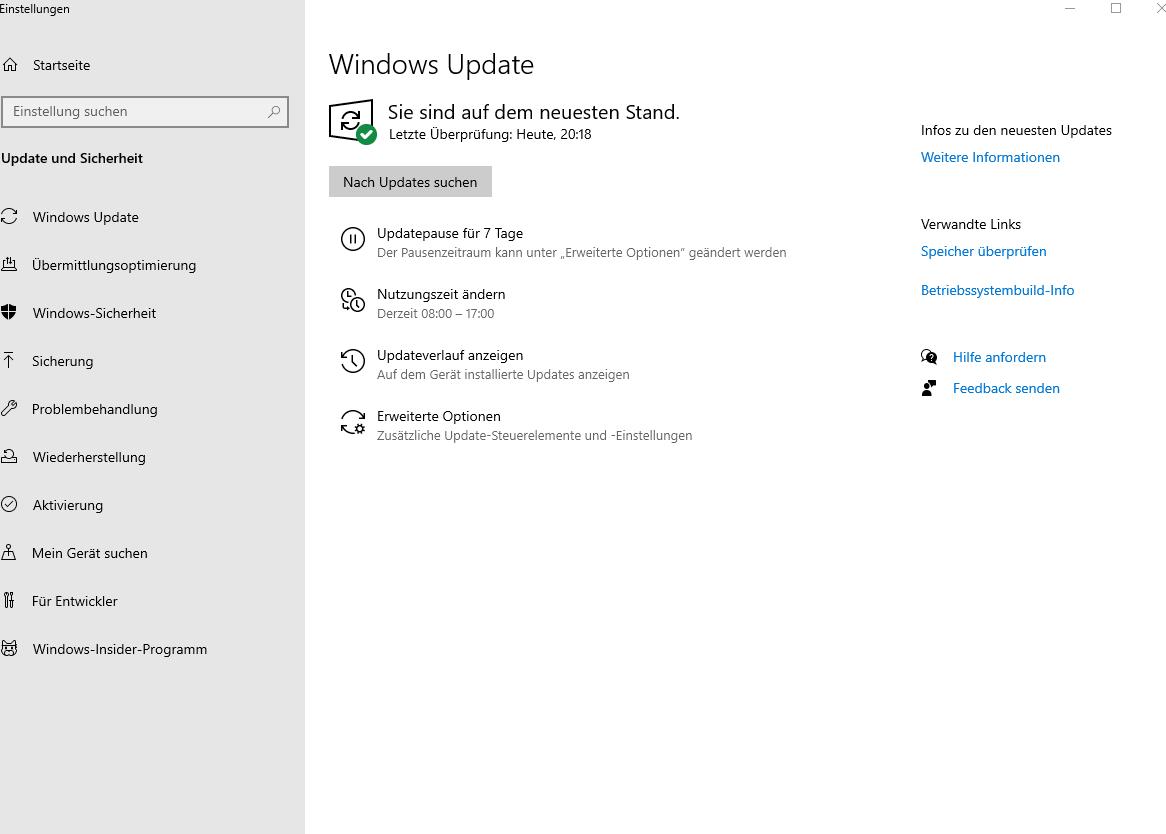Click the cat icon for Windows-Insider-Programm
Image resolution: width=1166 pixels, height=834 pixels.
(9, 648)
